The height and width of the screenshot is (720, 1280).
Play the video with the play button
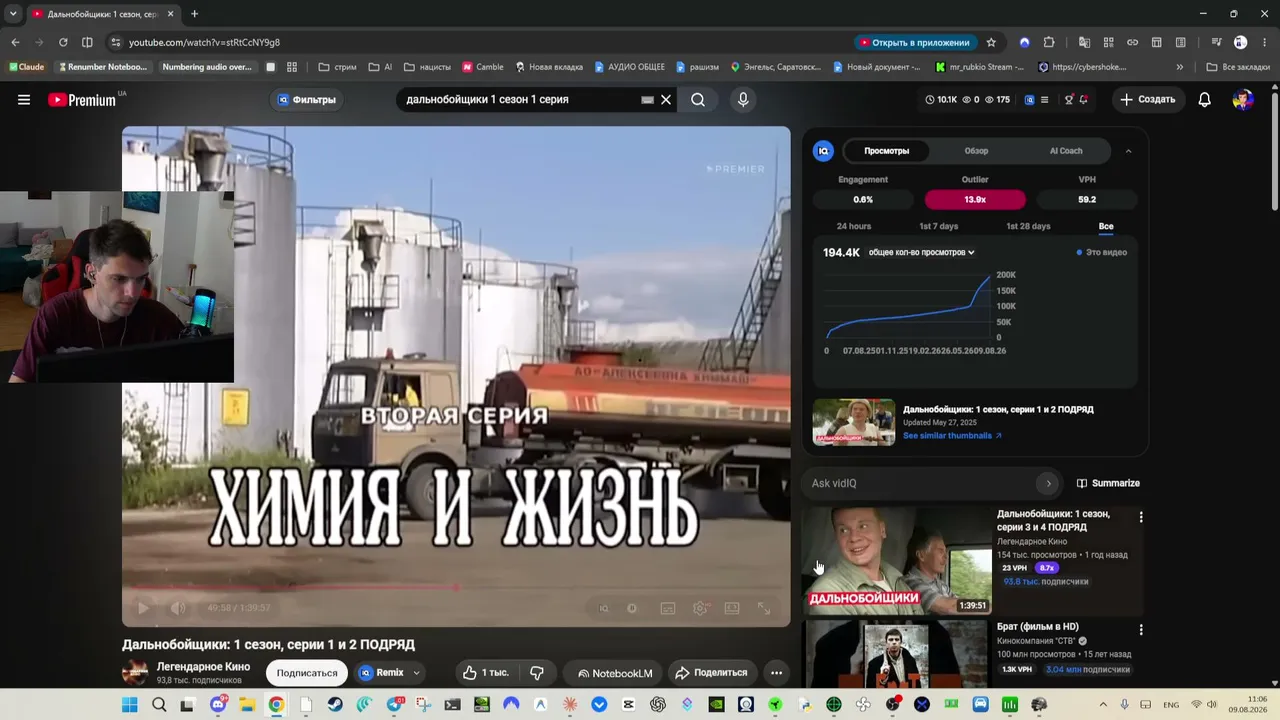(x=143, y=608)
